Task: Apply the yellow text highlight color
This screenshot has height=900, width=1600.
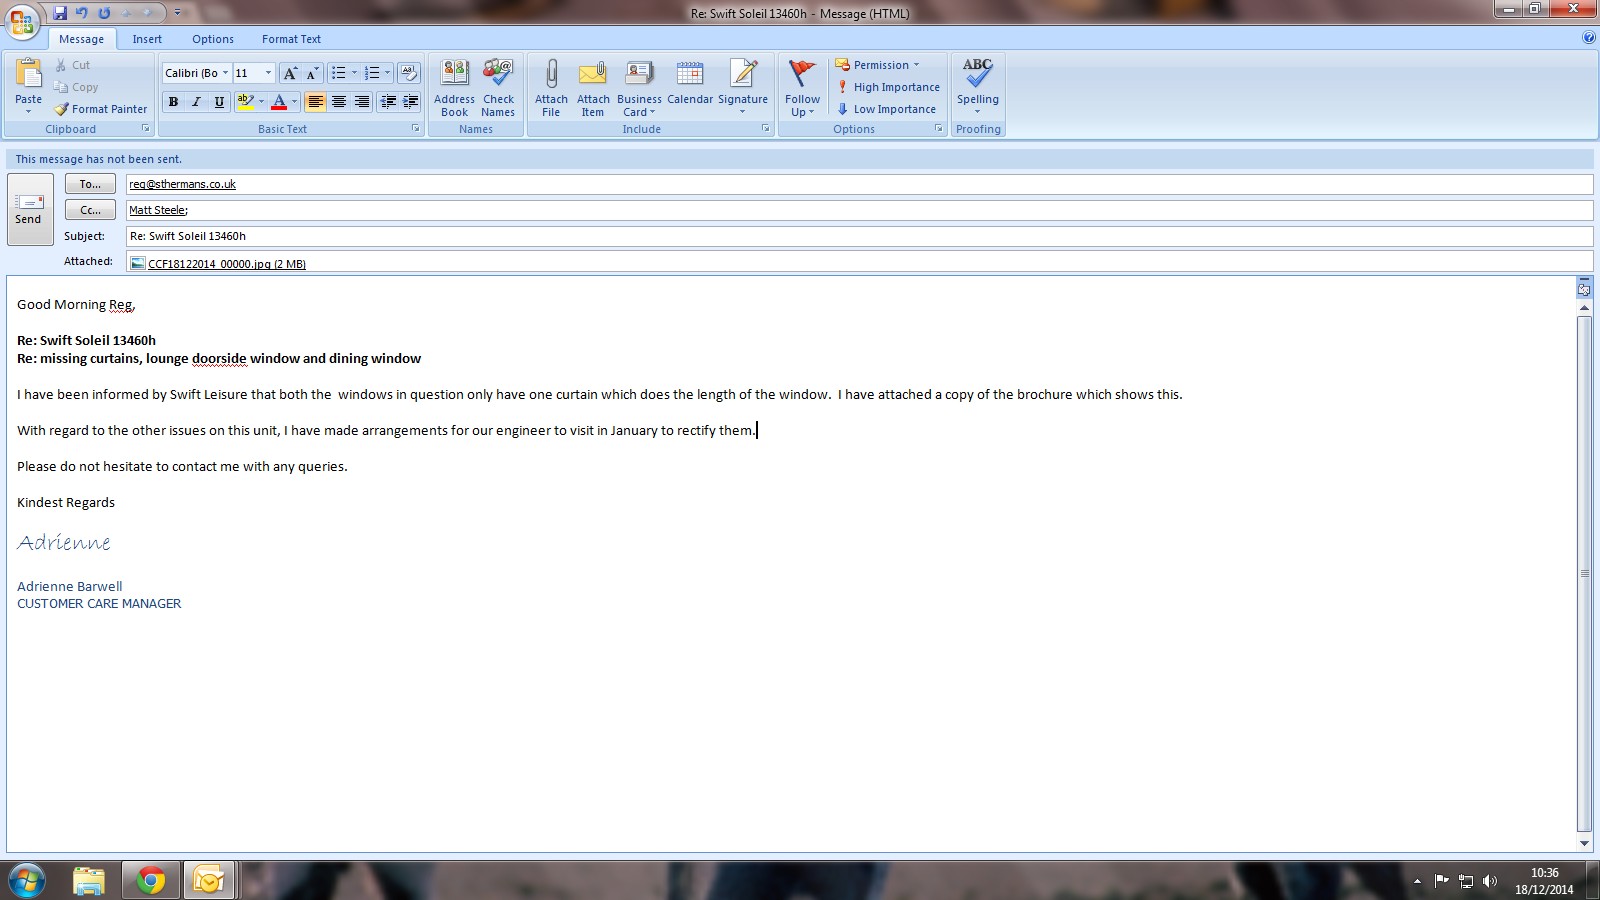Action: pyautogui.click(x=245, y=102)
